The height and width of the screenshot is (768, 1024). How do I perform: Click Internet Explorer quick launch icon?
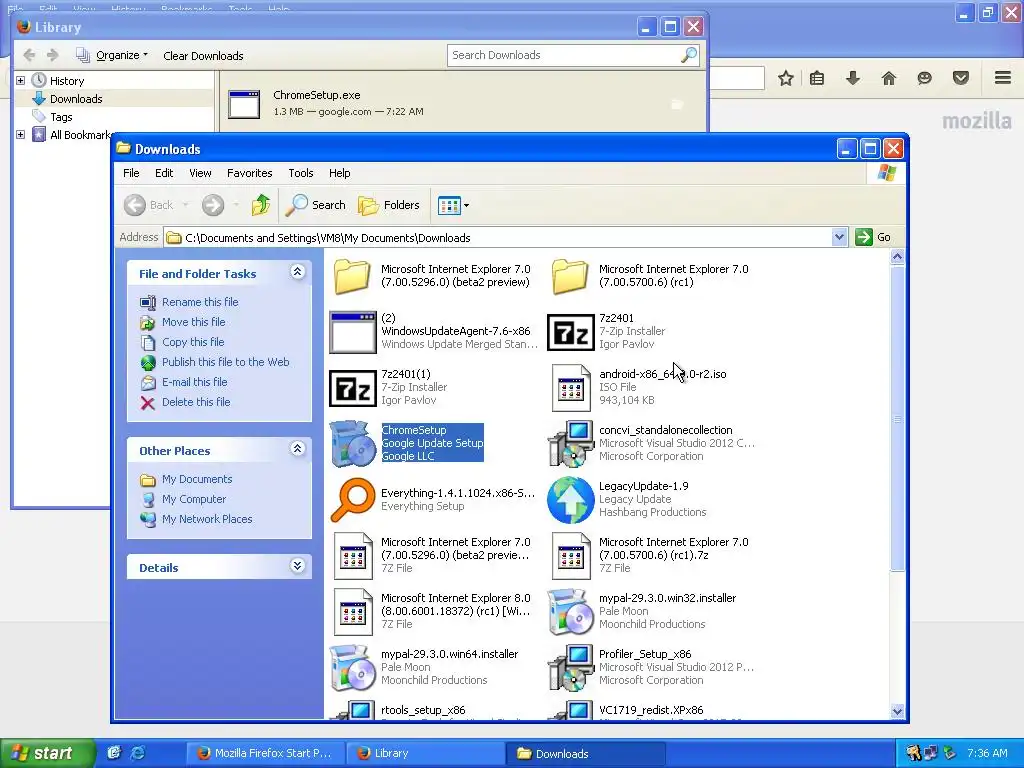coord(138,753)
